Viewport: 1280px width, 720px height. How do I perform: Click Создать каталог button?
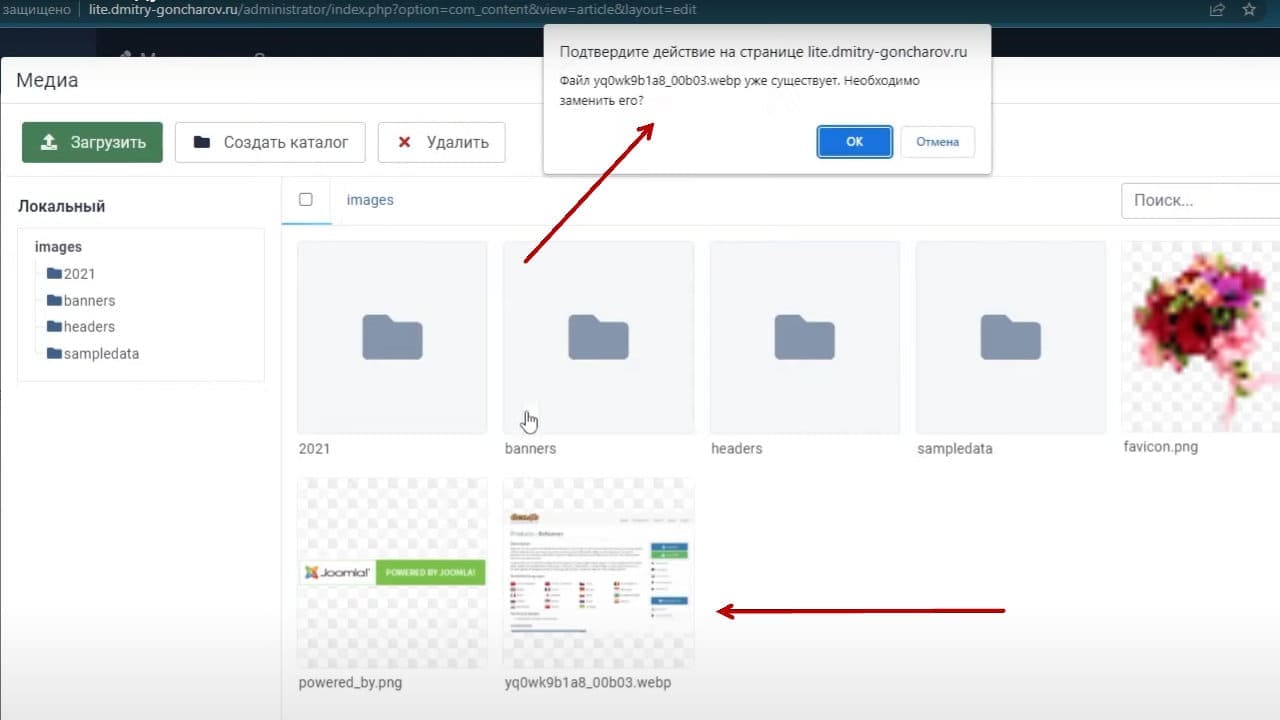tap(270, 142)
